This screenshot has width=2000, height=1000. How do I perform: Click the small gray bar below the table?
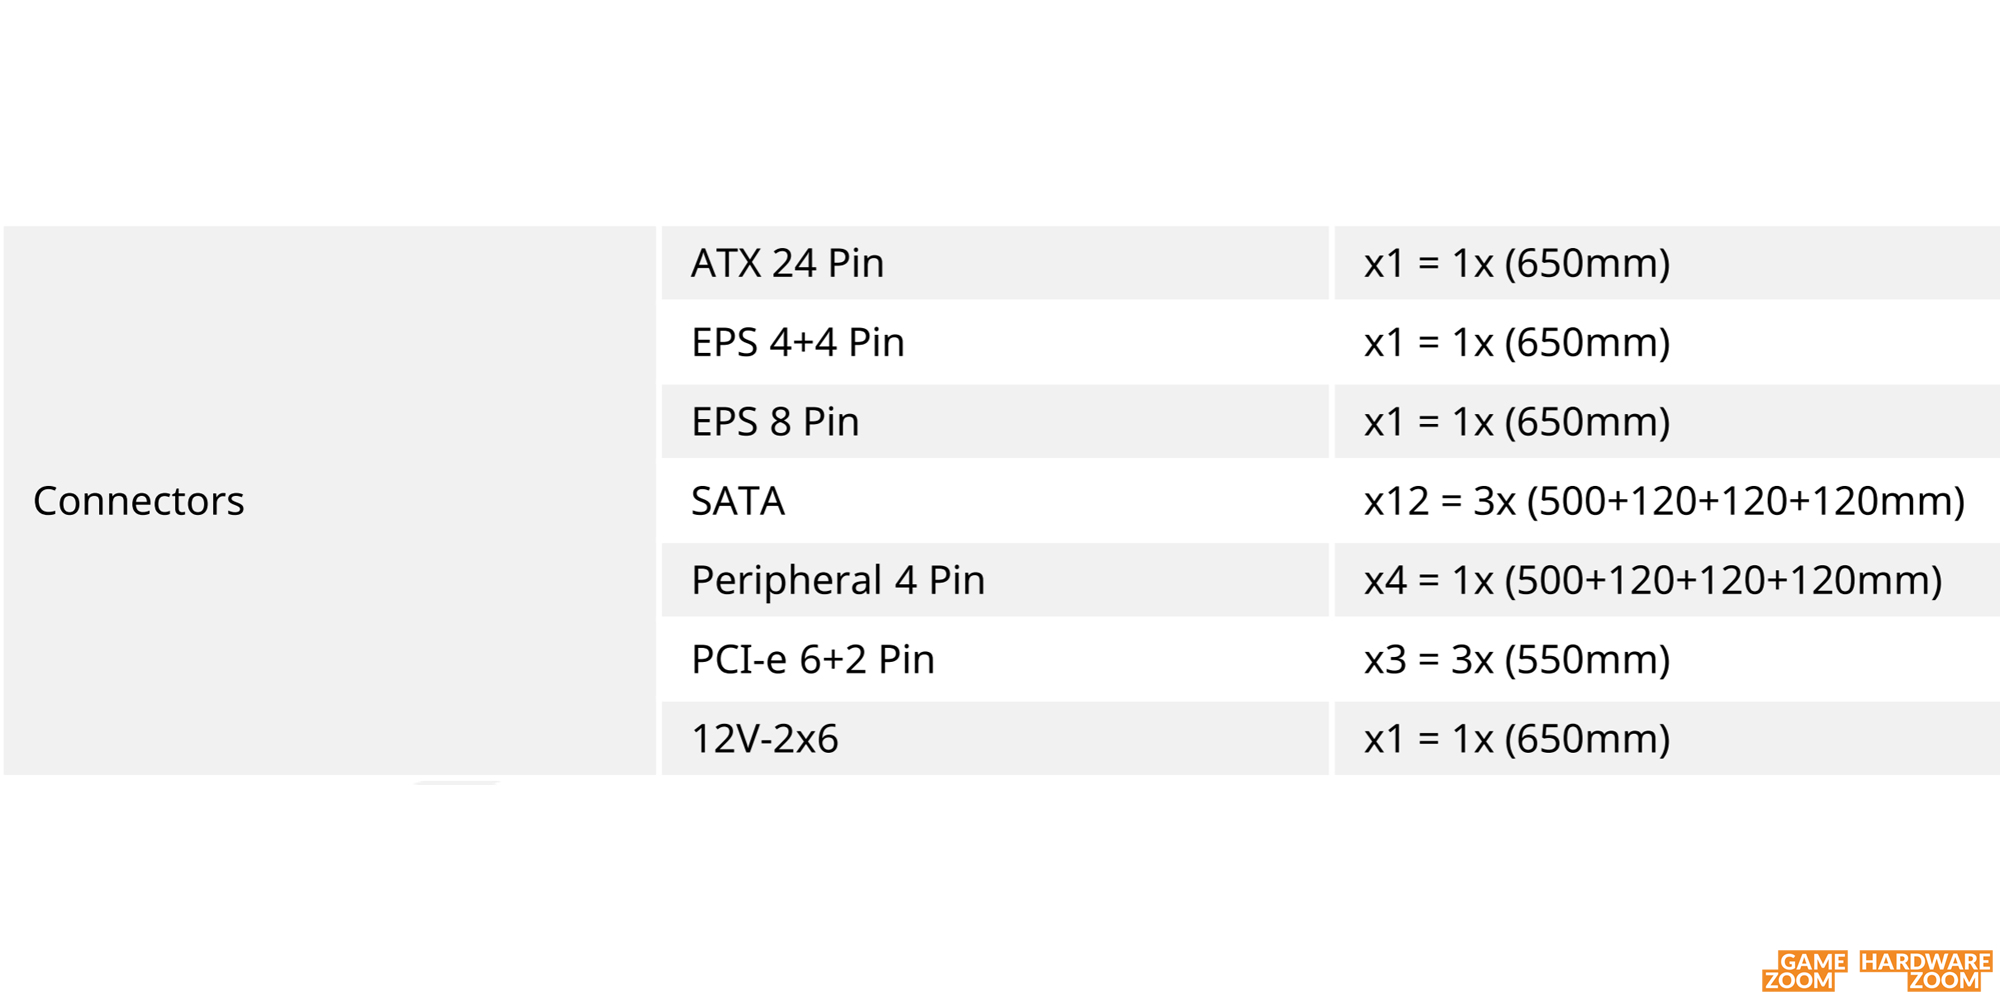pos(456,782)
